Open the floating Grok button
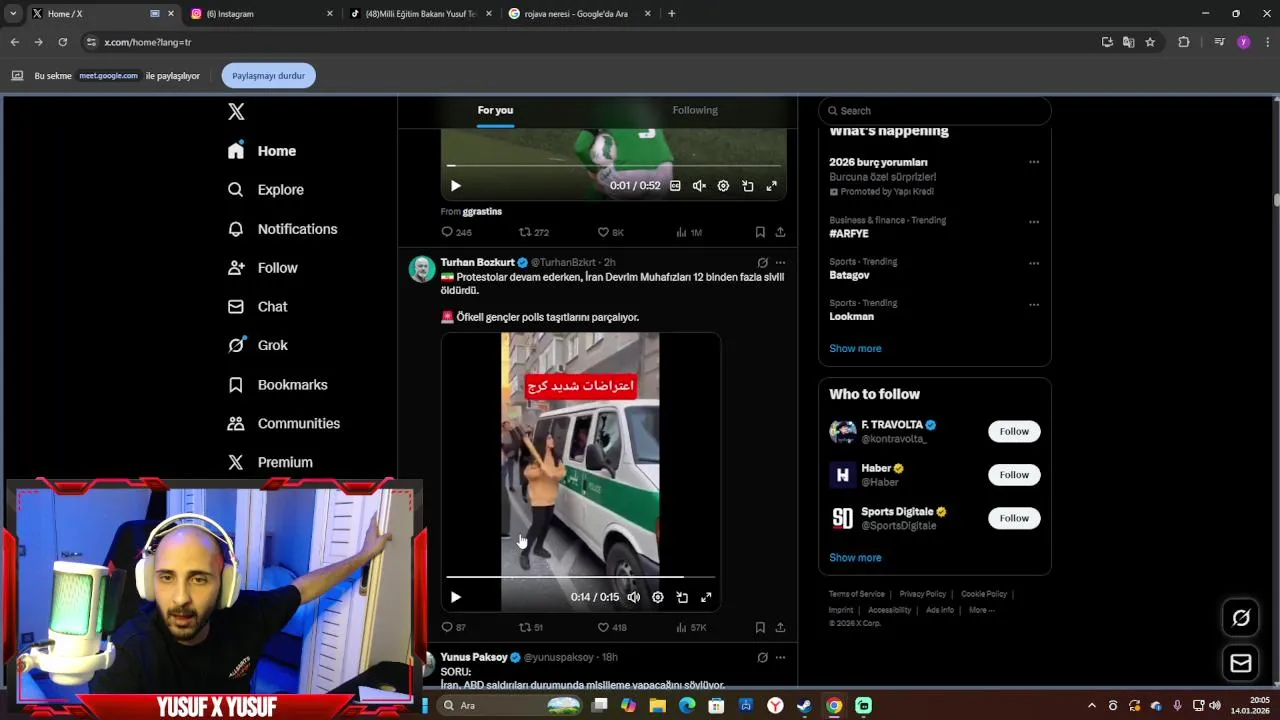1280x720 pixels. tap(1241, 618)
